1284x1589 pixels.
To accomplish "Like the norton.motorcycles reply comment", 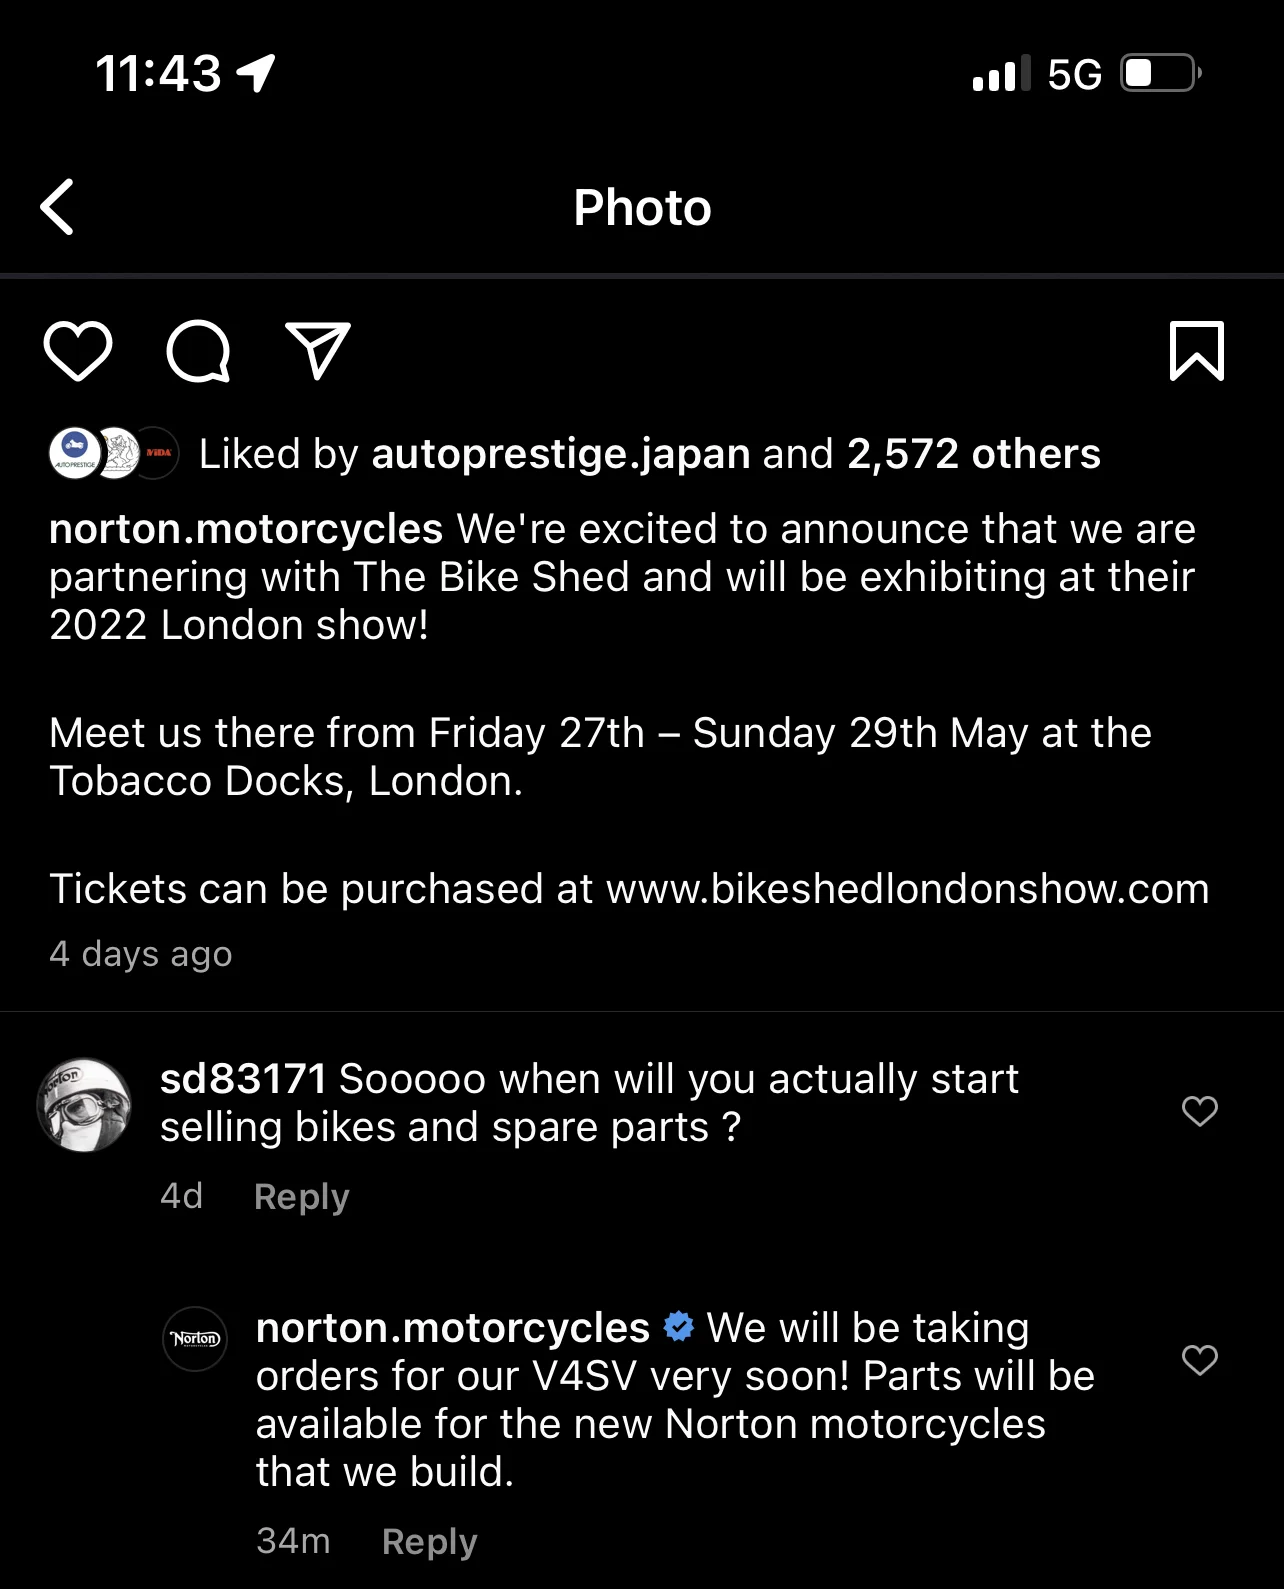I will [x=1199, y=1360].
